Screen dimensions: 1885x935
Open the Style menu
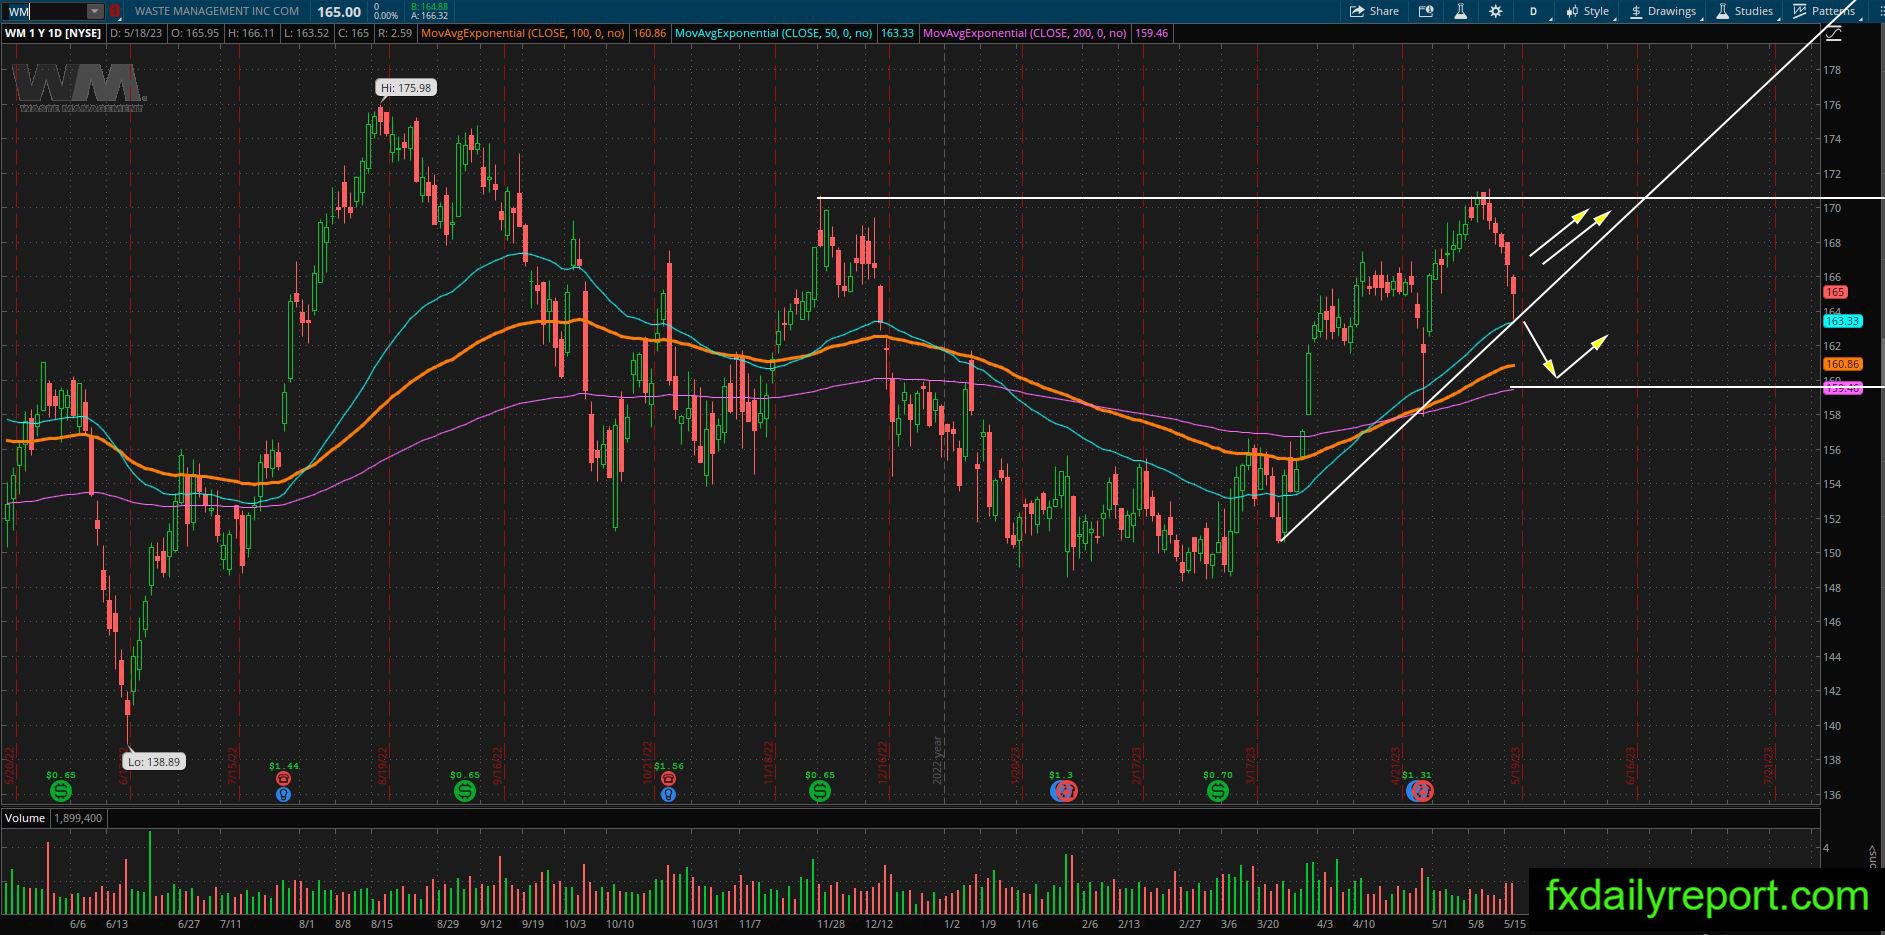(x=1588, y=11)
